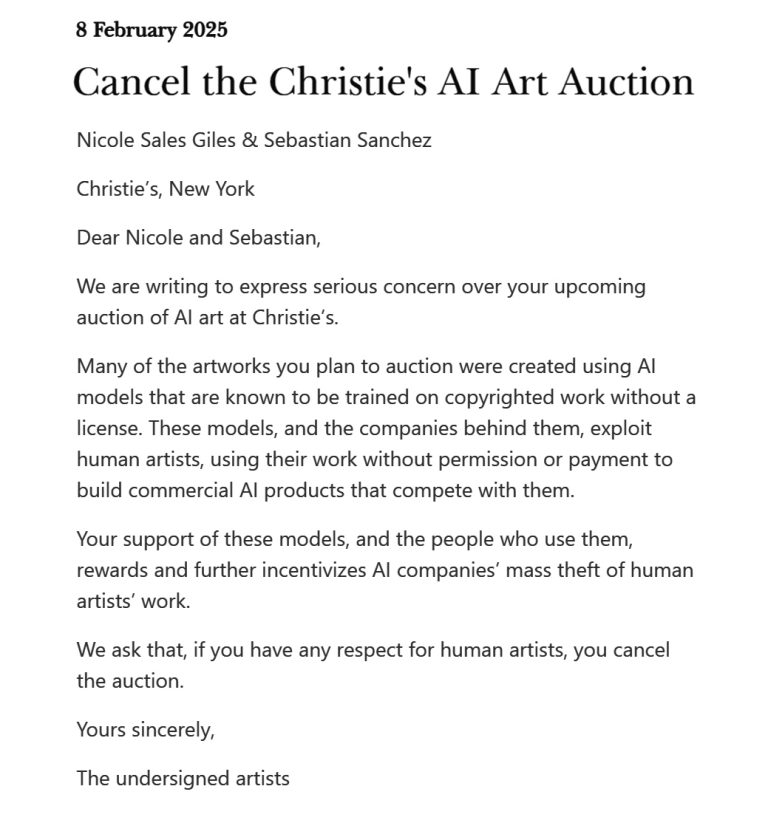Click the line build commercial AI products

(325, 491)
